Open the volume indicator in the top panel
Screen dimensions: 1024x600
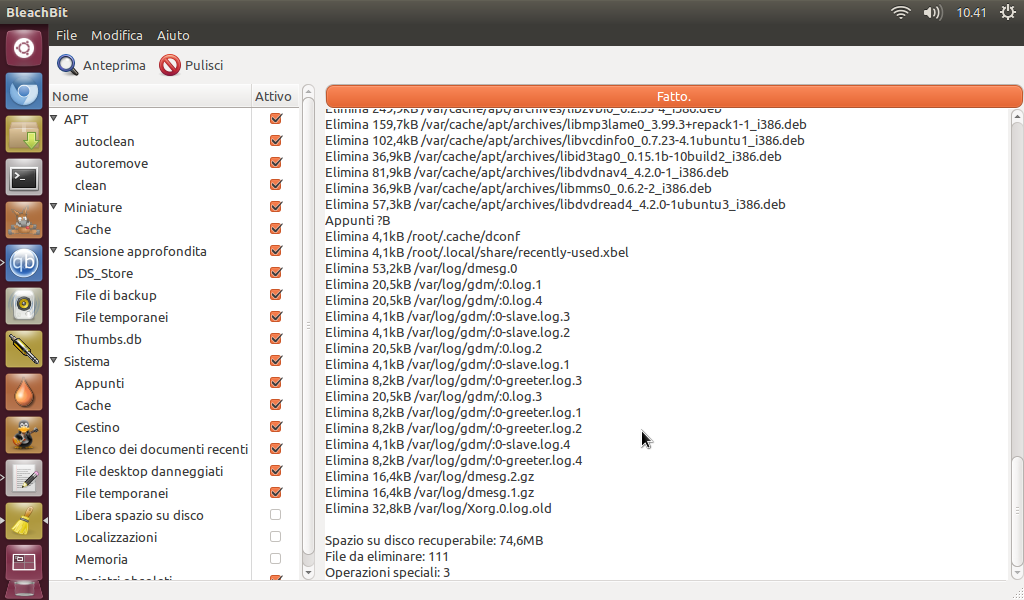coord(933,12)
